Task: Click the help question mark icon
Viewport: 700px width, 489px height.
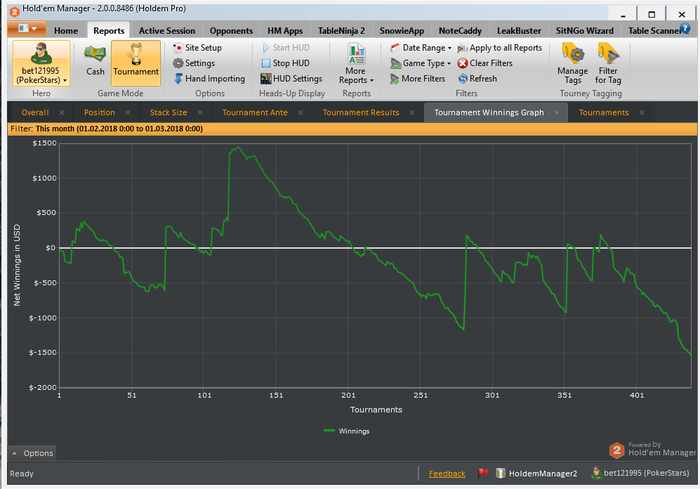Action: (685, 29)
